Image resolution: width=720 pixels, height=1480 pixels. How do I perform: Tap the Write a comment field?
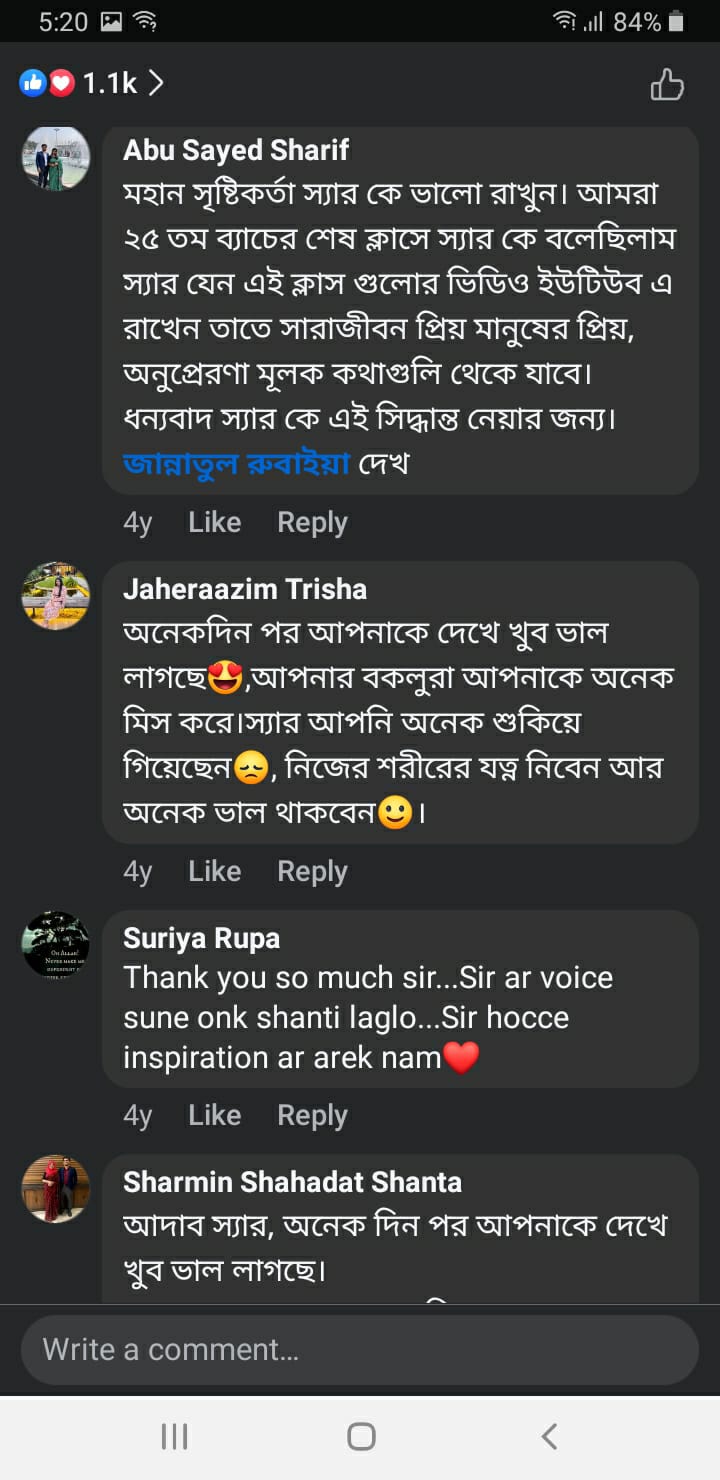point(359,1349)
